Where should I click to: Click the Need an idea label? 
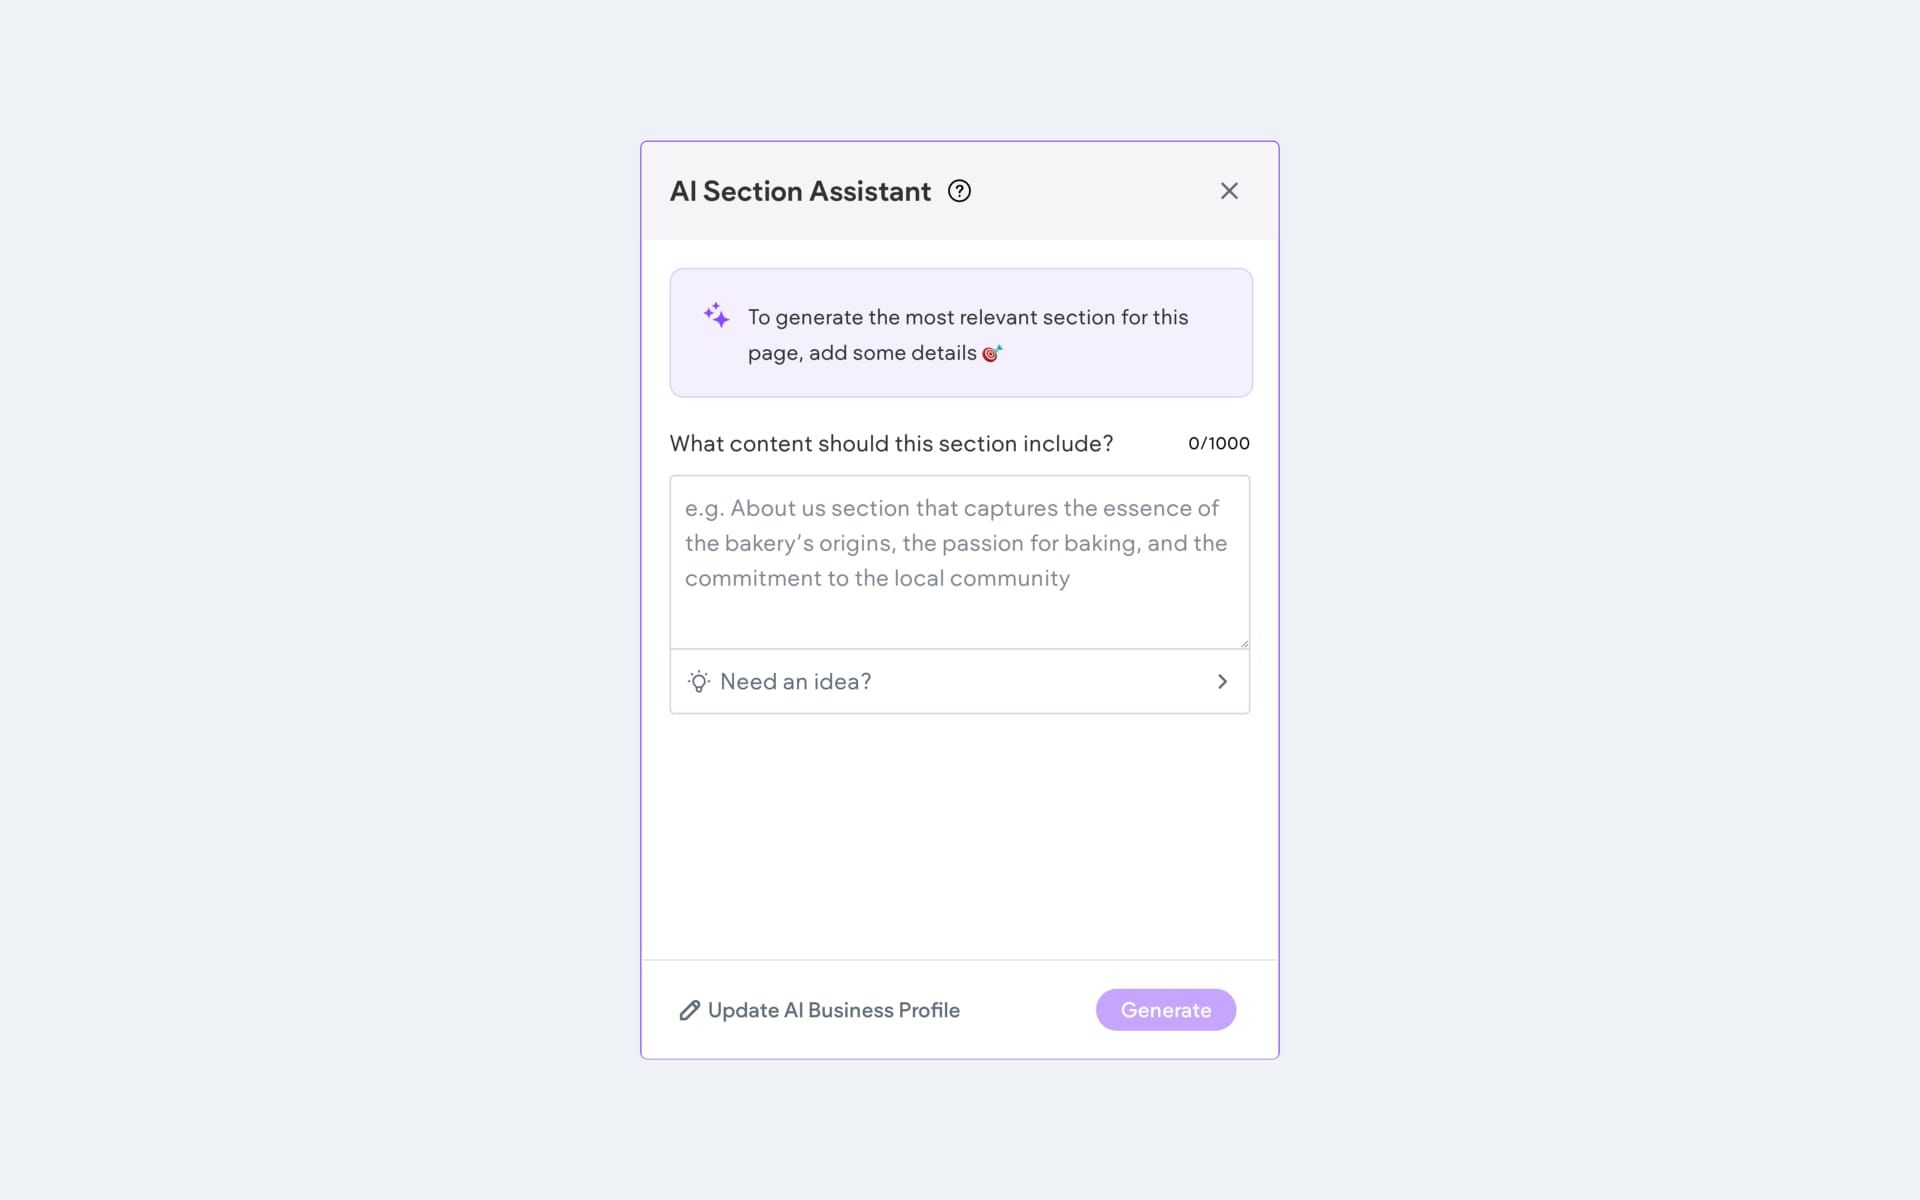[796, 681]
